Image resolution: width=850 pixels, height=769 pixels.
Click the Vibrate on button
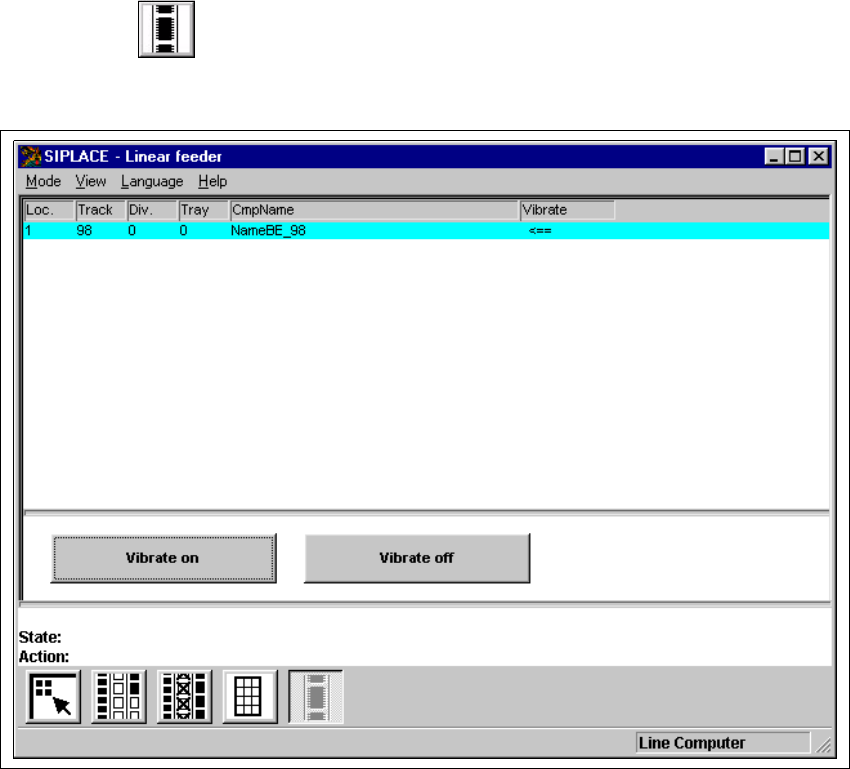(163, 558)
